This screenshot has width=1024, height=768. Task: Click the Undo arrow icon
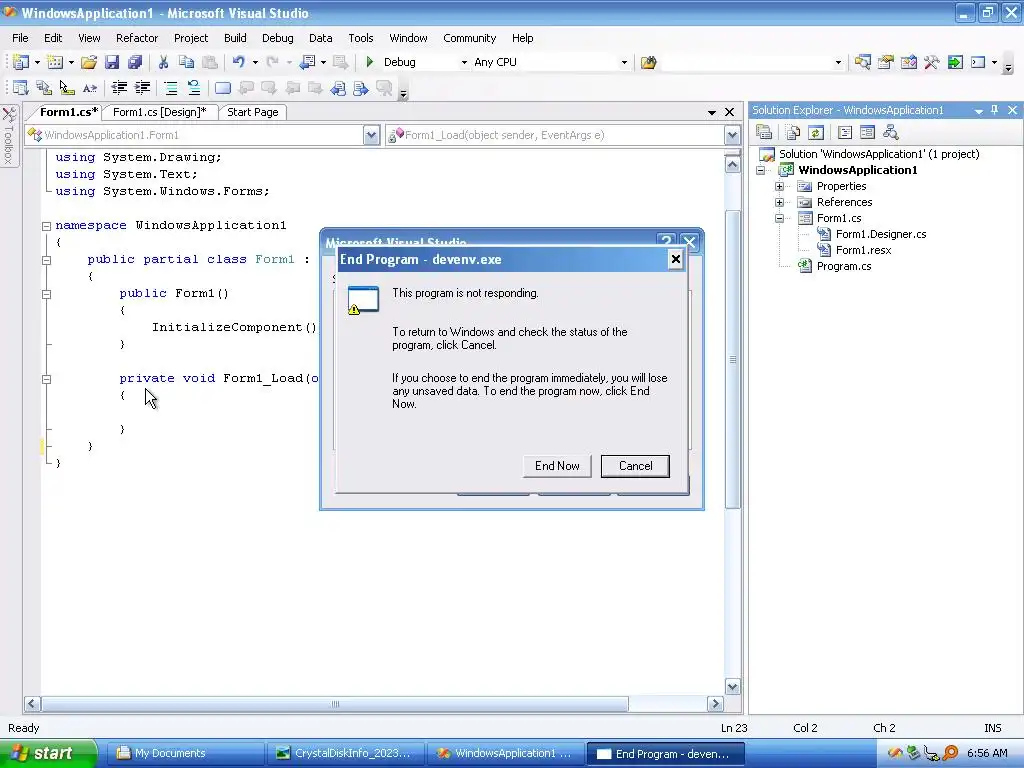[238, 62]
